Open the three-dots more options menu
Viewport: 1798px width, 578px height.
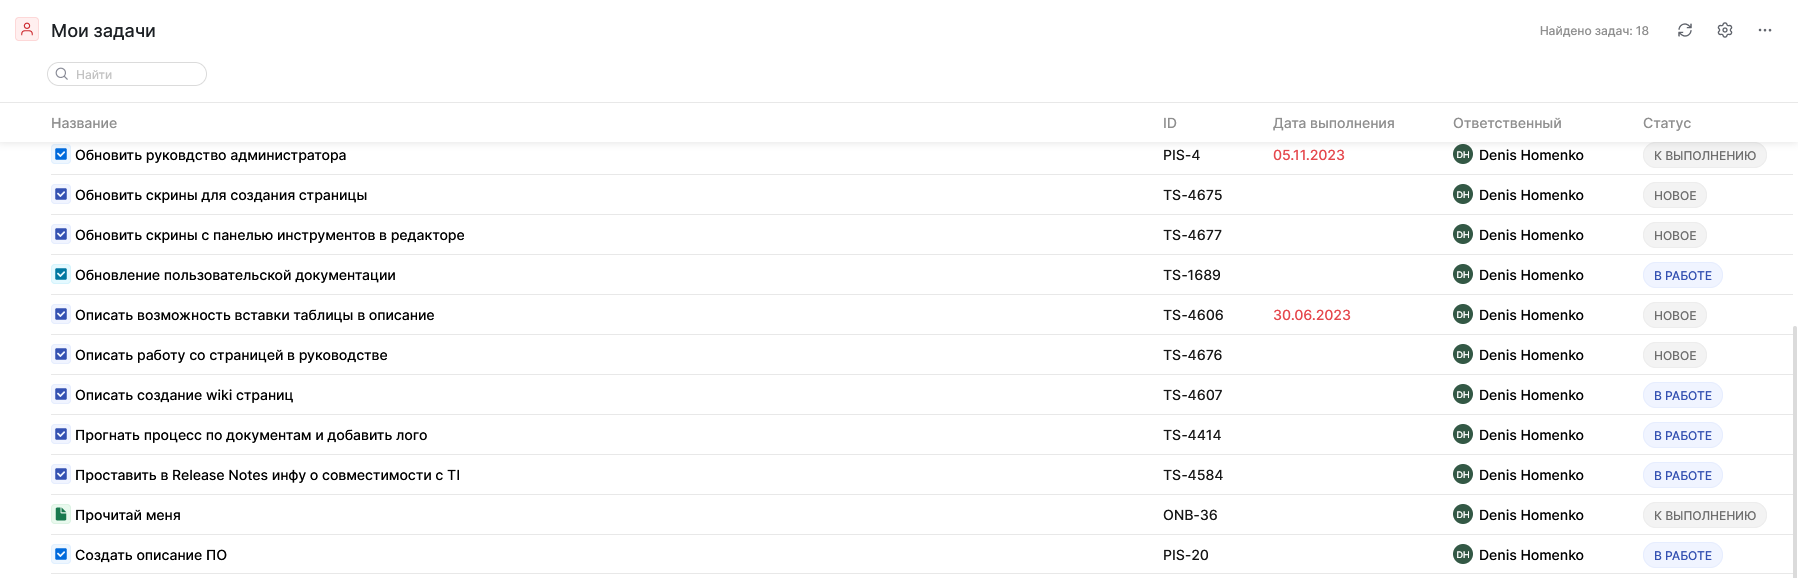1765,30
